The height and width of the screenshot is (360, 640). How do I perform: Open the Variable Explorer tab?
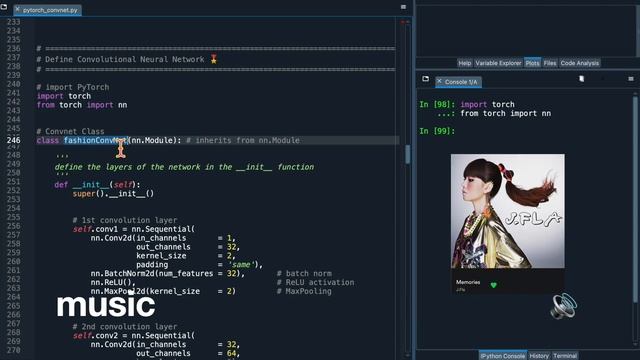click(x=498, y=63)
